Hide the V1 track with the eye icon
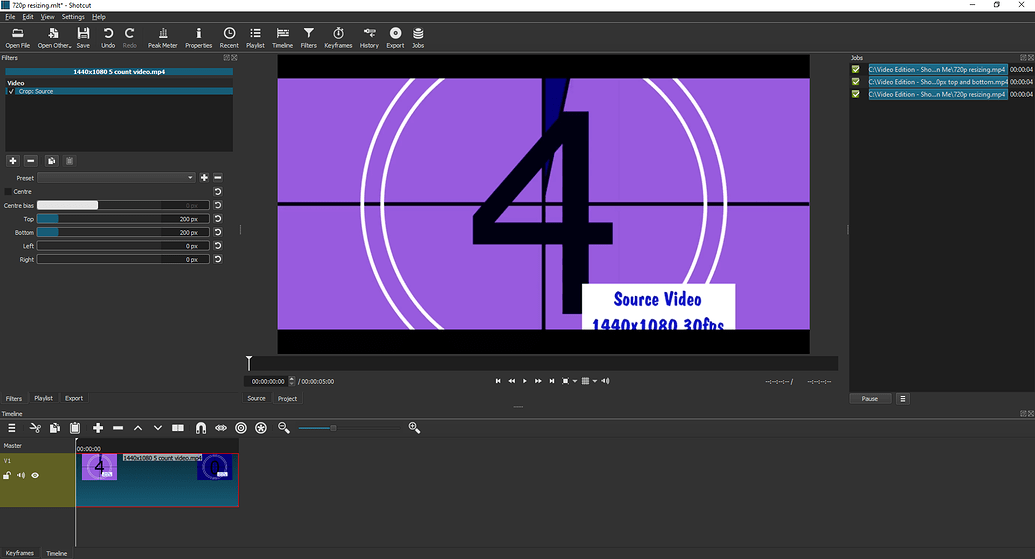Screen dimensions: 1035x559 point(35,475)
